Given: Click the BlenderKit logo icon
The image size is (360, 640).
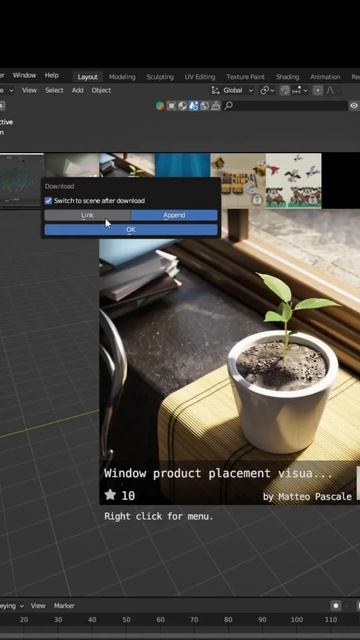Looking at the screenshot, I should pyautogui.click(x=160, y=106).
